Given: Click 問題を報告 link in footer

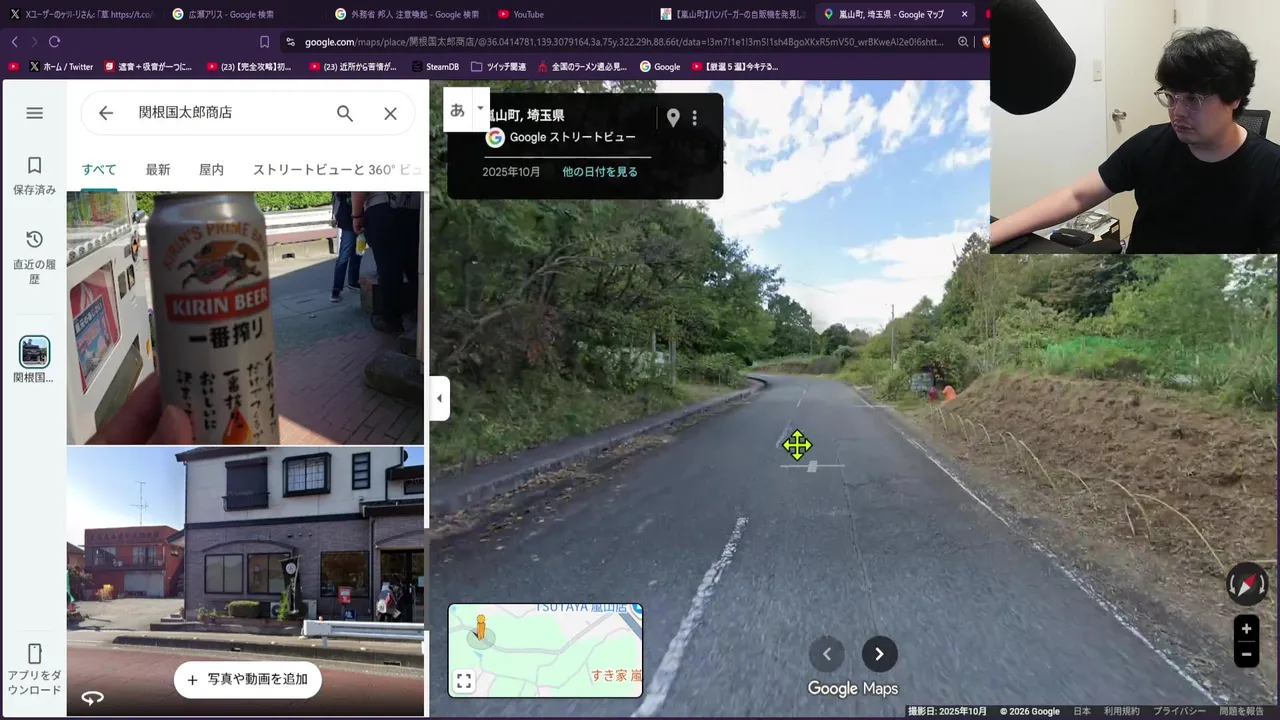Looking at the screenshot, I should pyautogui.click(x=1241, y=711).
